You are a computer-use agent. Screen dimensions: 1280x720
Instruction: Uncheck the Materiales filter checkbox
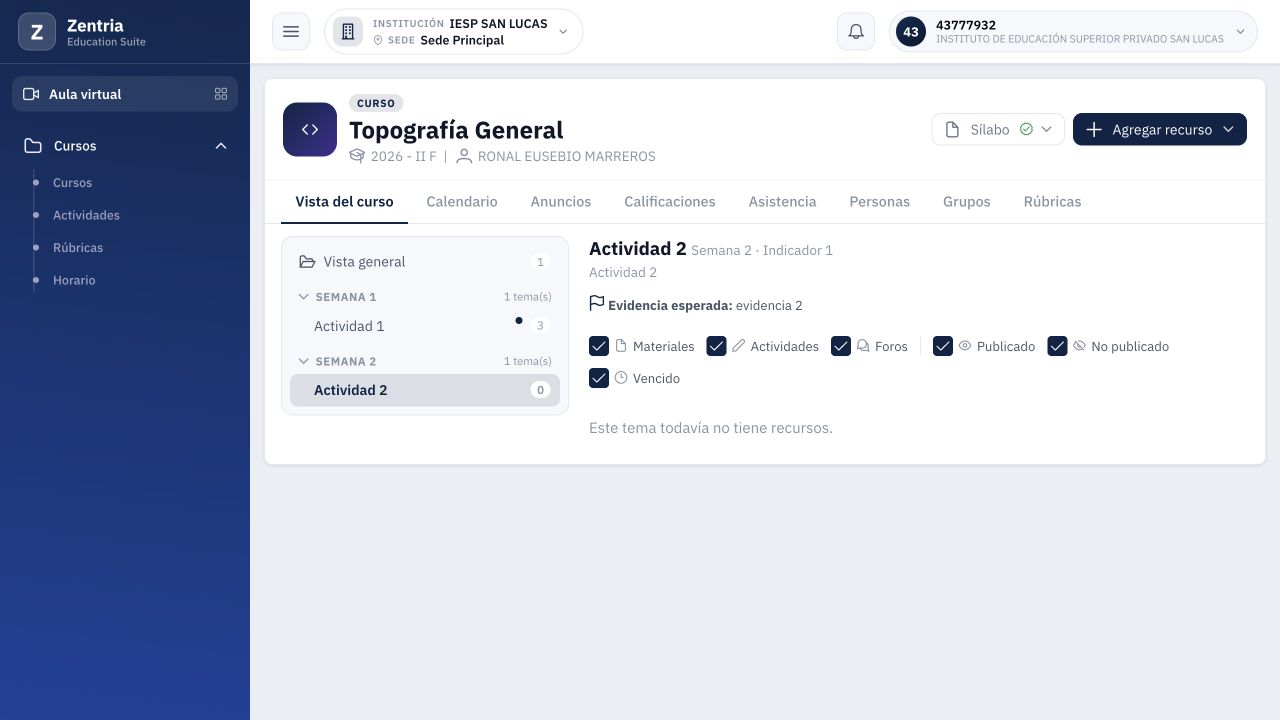[599, 346]
